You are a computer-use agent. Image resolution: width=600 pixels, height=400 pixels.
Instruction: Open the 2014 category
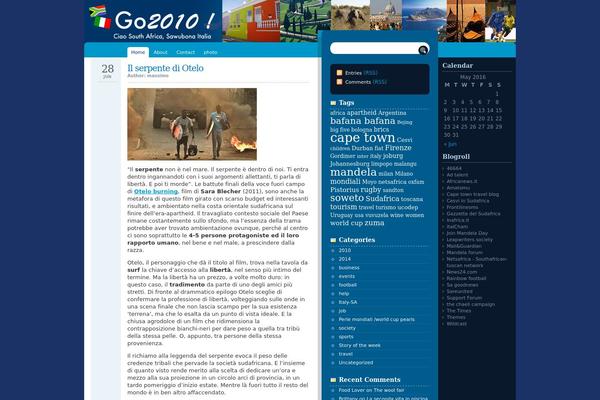click(x=344, y=259)
